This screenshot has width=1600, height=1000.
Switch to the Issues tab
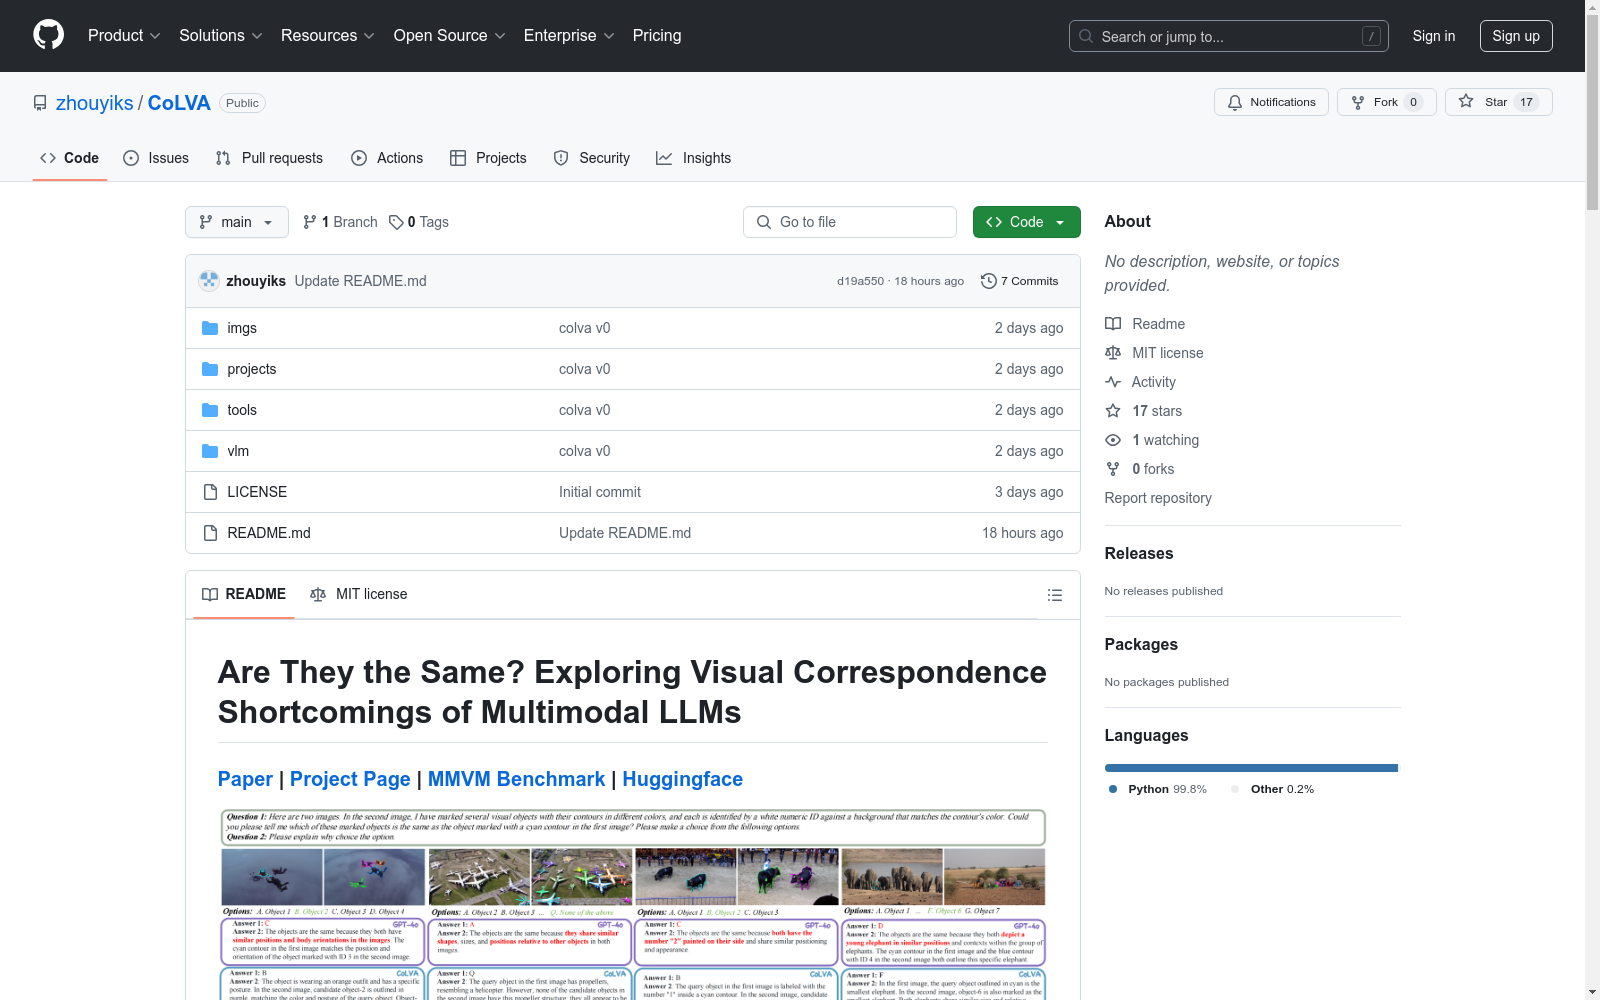156,158
